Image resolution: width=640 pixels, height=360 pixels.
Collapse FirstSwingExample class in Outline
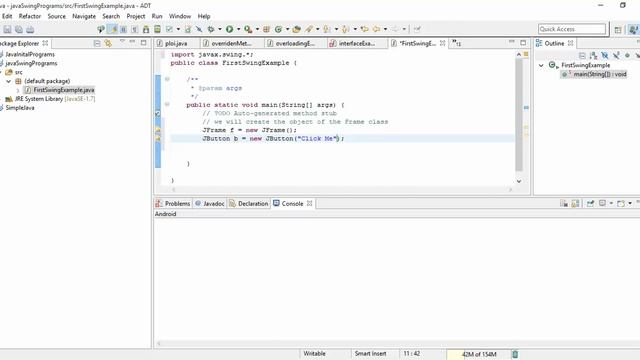pos(541,65)
